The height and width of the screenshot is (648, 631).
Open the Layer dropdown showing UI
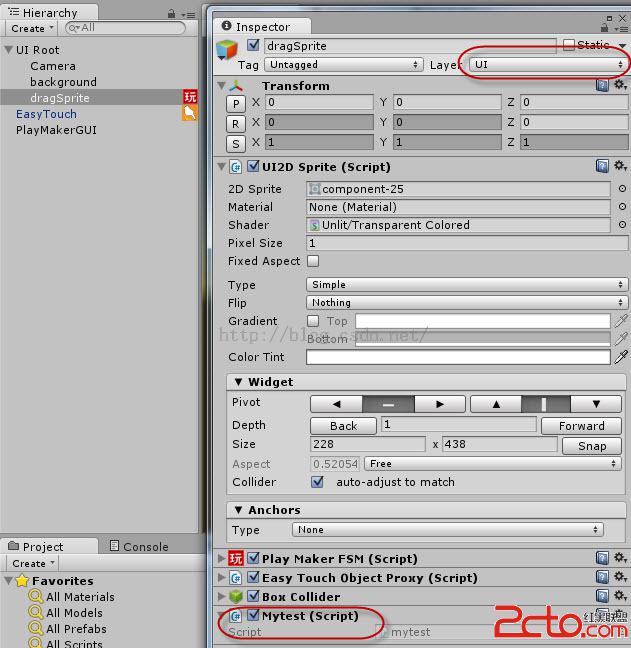point(547,64)
